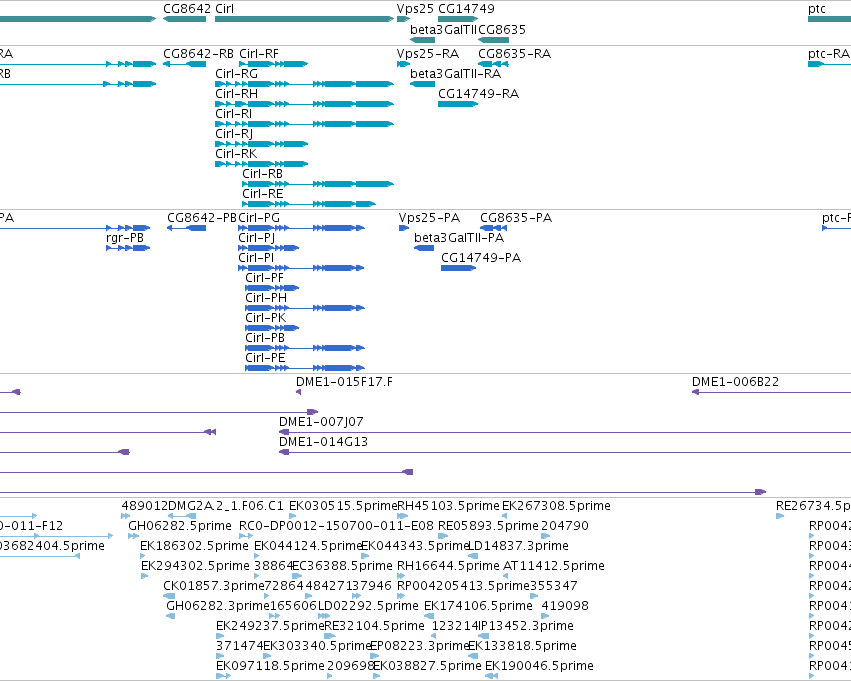Select the Cirl-RH transcript label

(x=237, y=94)
